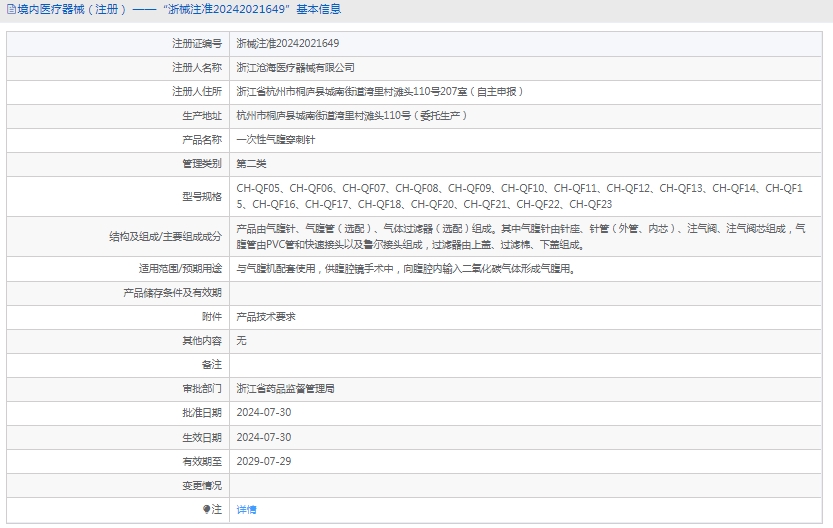The width and height of the screenshot is (833, 528).
Task: Click the bullet icon next to 注 label
Action: click(x=207, y=509)
